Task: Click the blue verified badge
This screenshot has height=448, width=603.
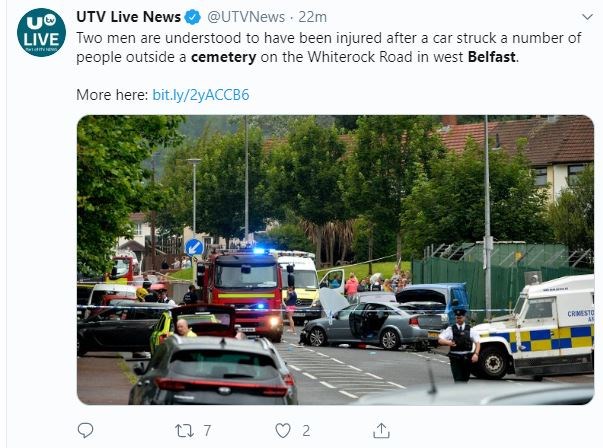Action: tap(193, 17)
